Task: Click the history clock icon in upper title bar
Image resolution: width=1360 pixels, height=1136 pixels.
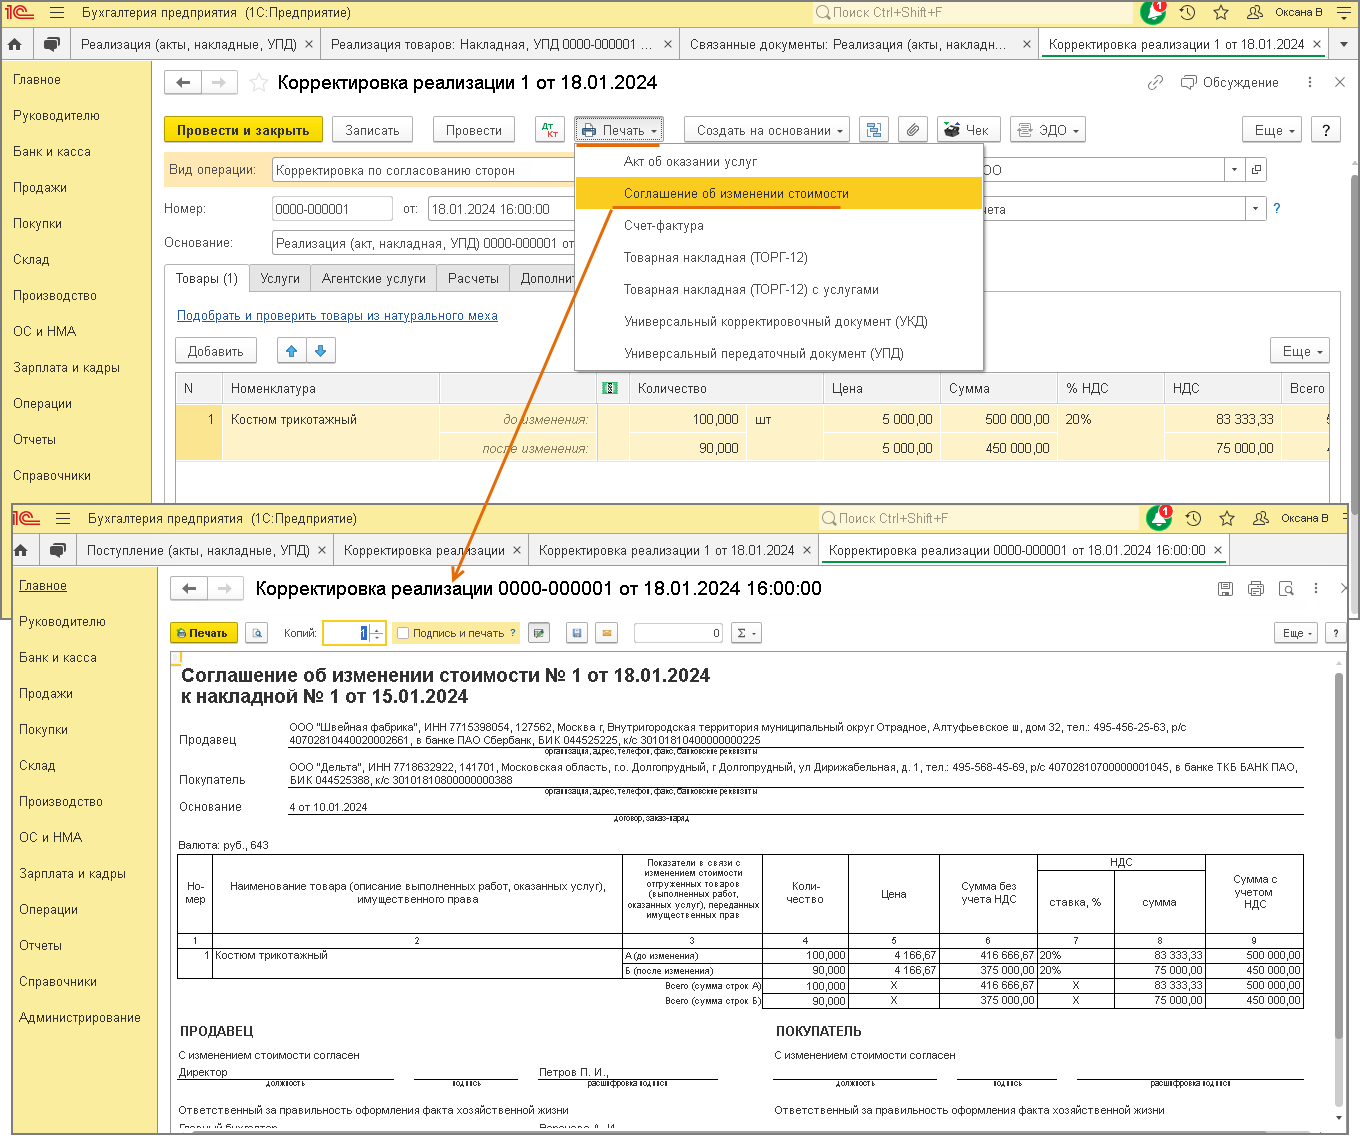Action: click(1187, 12)
